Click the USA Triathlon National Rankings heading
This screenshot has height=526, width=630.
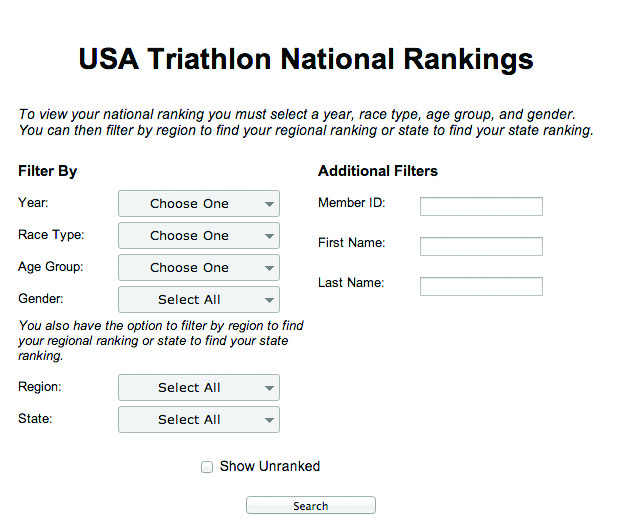pyautogui.click(x=305, y=59)
